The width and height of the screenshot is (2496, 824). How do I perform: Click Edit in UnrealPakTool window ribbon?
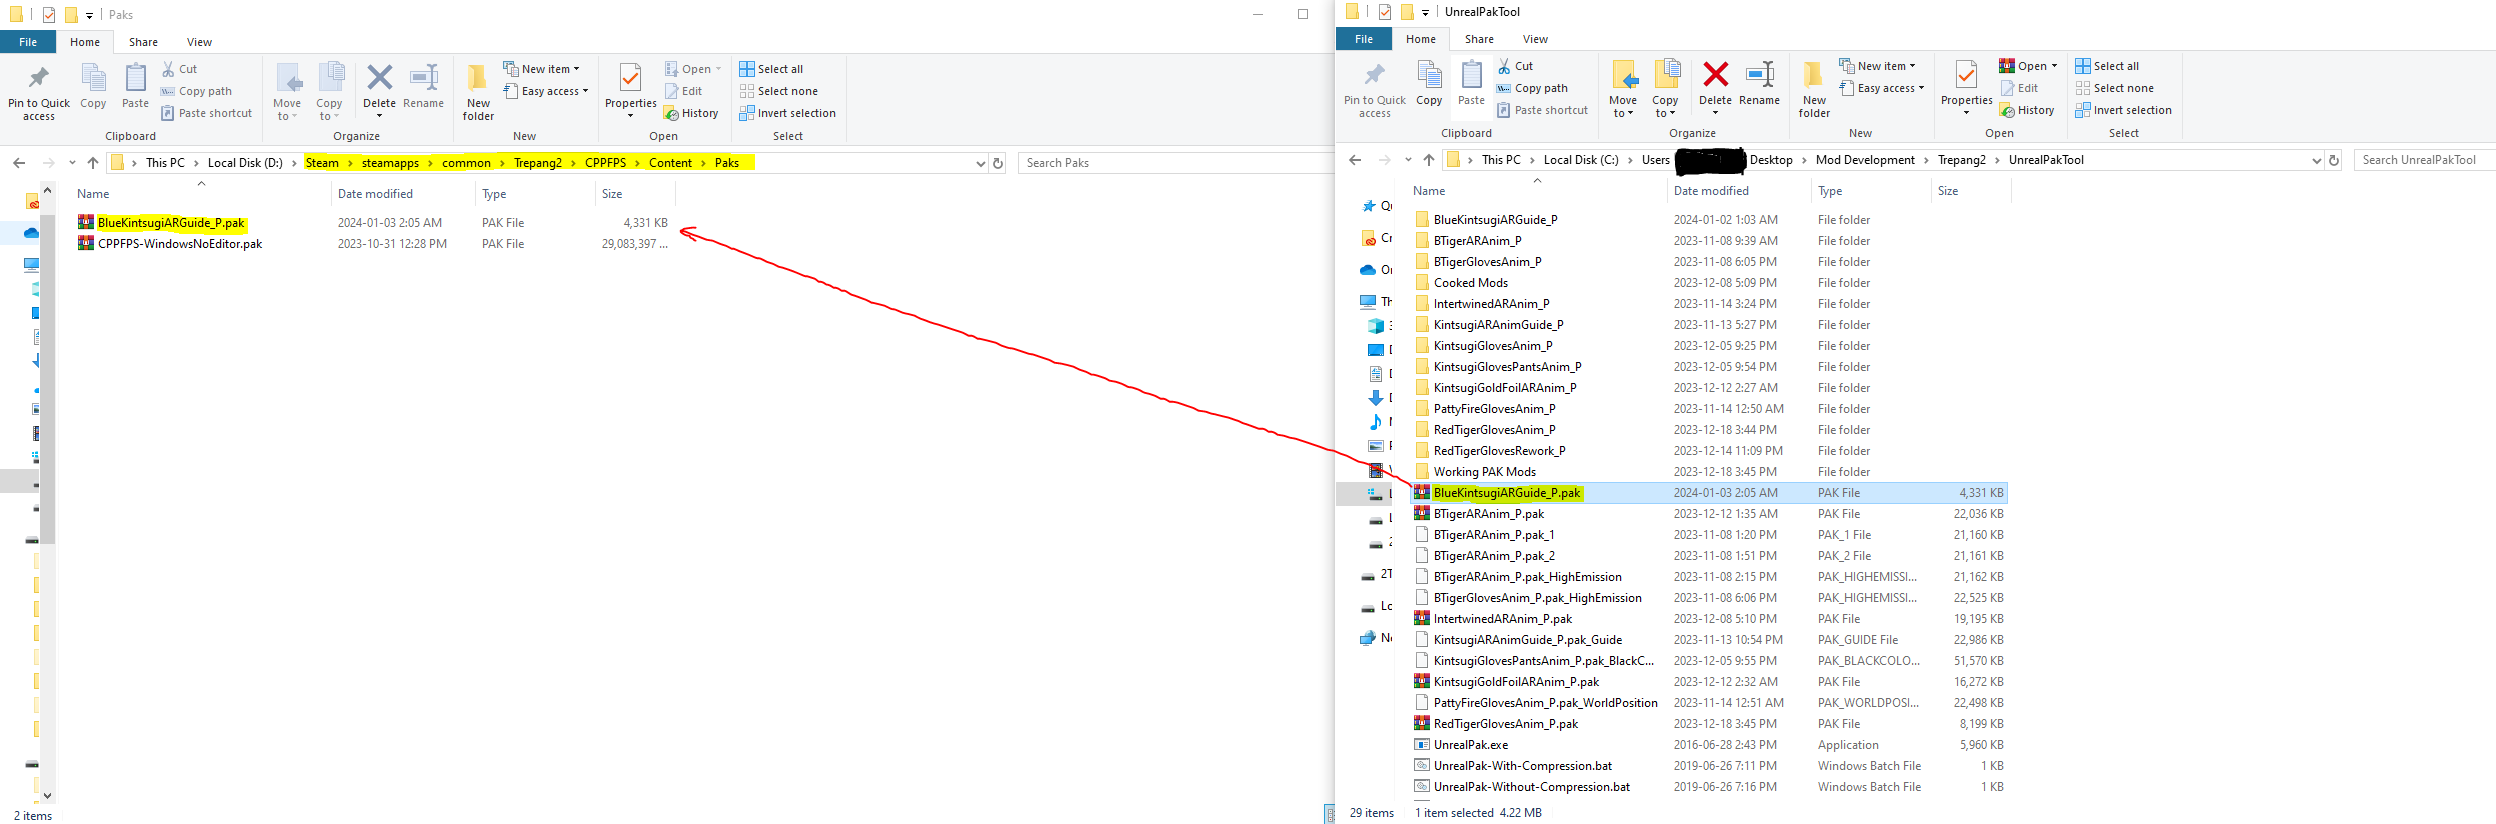pos(2019,88)
